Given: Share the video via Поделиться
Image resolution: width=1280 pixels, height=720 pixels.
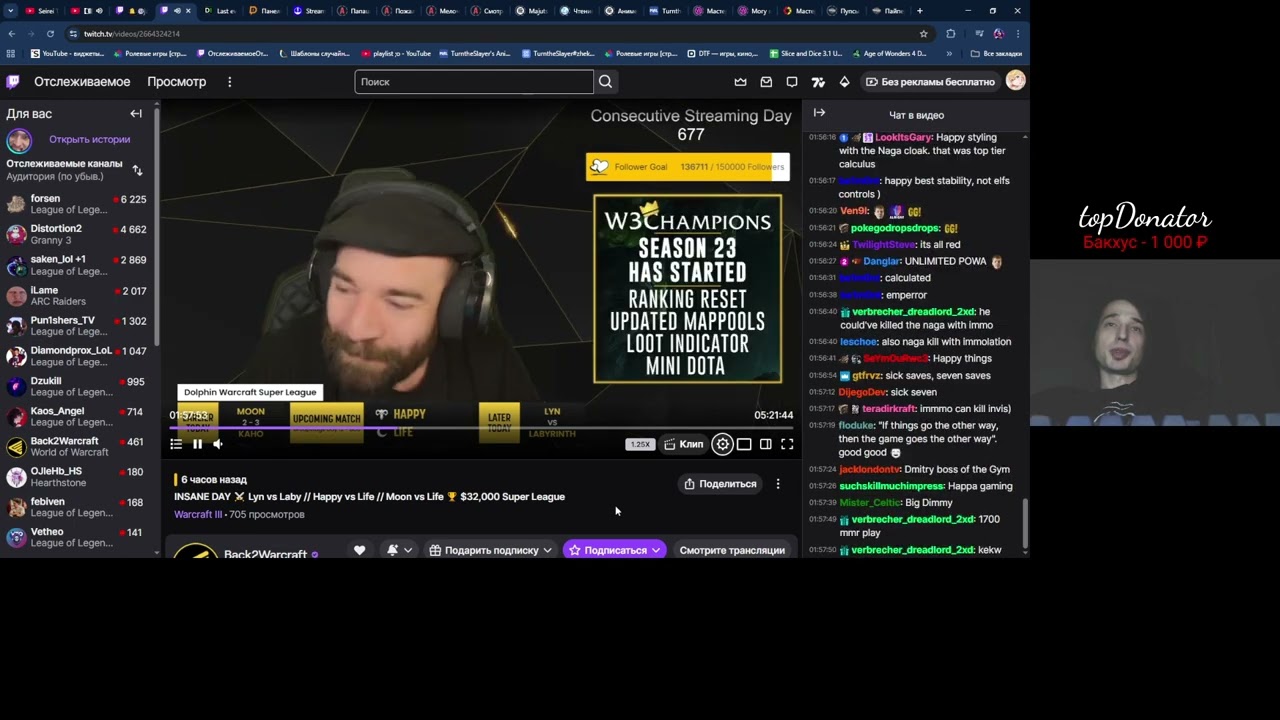Looking at the screenshot, I should [719, 484].
